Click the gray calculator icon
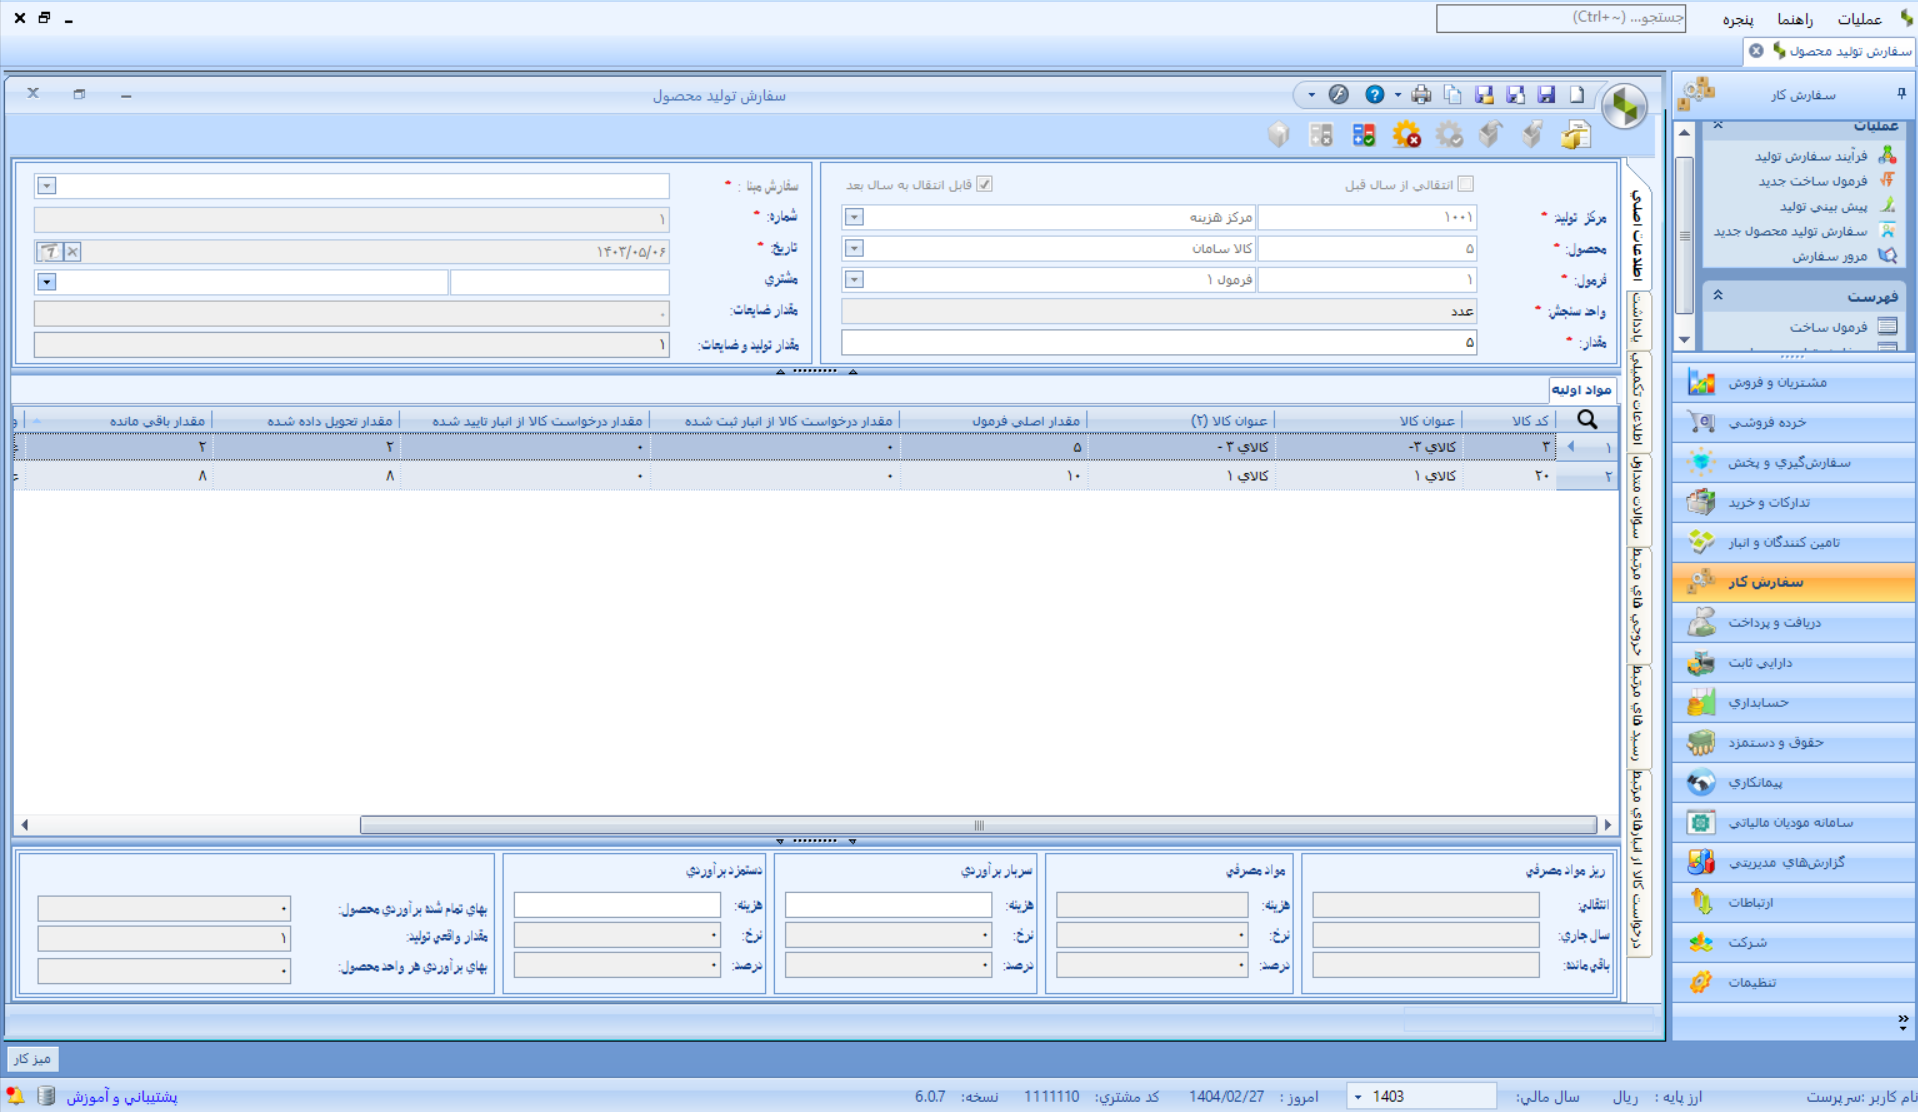Image resolution: width=1918 pixels, height=1112 pixels. pyautogui.click(x=1321, y=135)
